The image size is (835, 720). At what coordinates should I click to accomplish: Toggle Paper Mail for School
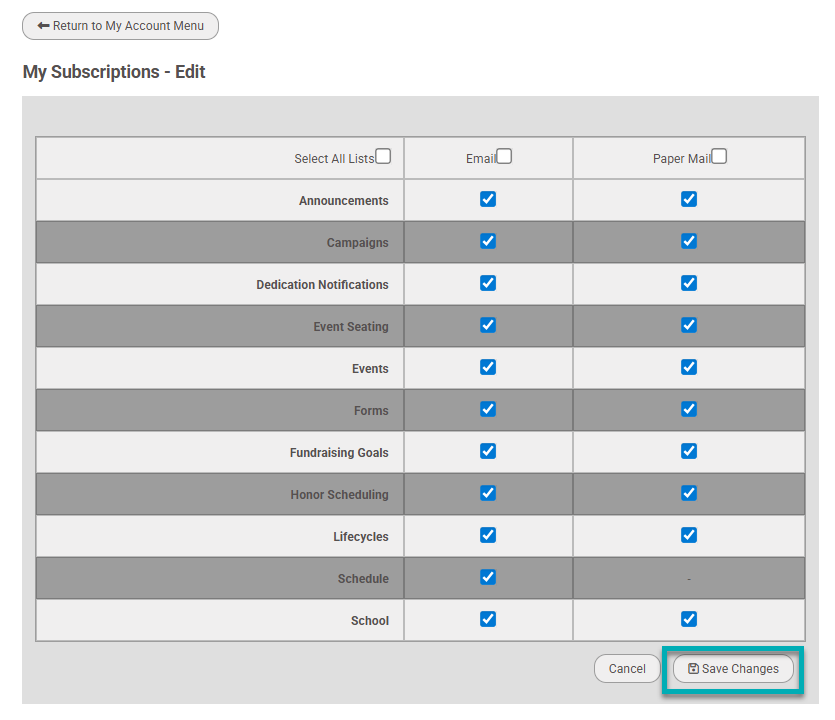coord(689,619)
